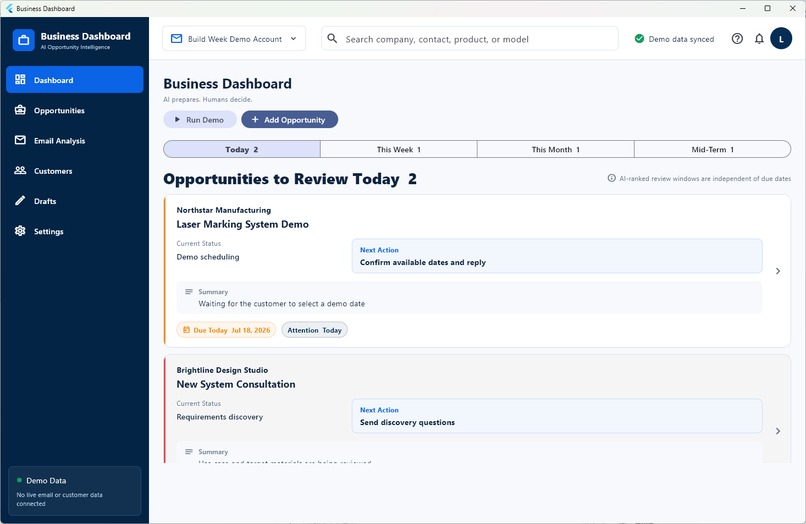Click the Run Demo button
The height and width of the screenshot is (524, 806).
coord(200,119)
